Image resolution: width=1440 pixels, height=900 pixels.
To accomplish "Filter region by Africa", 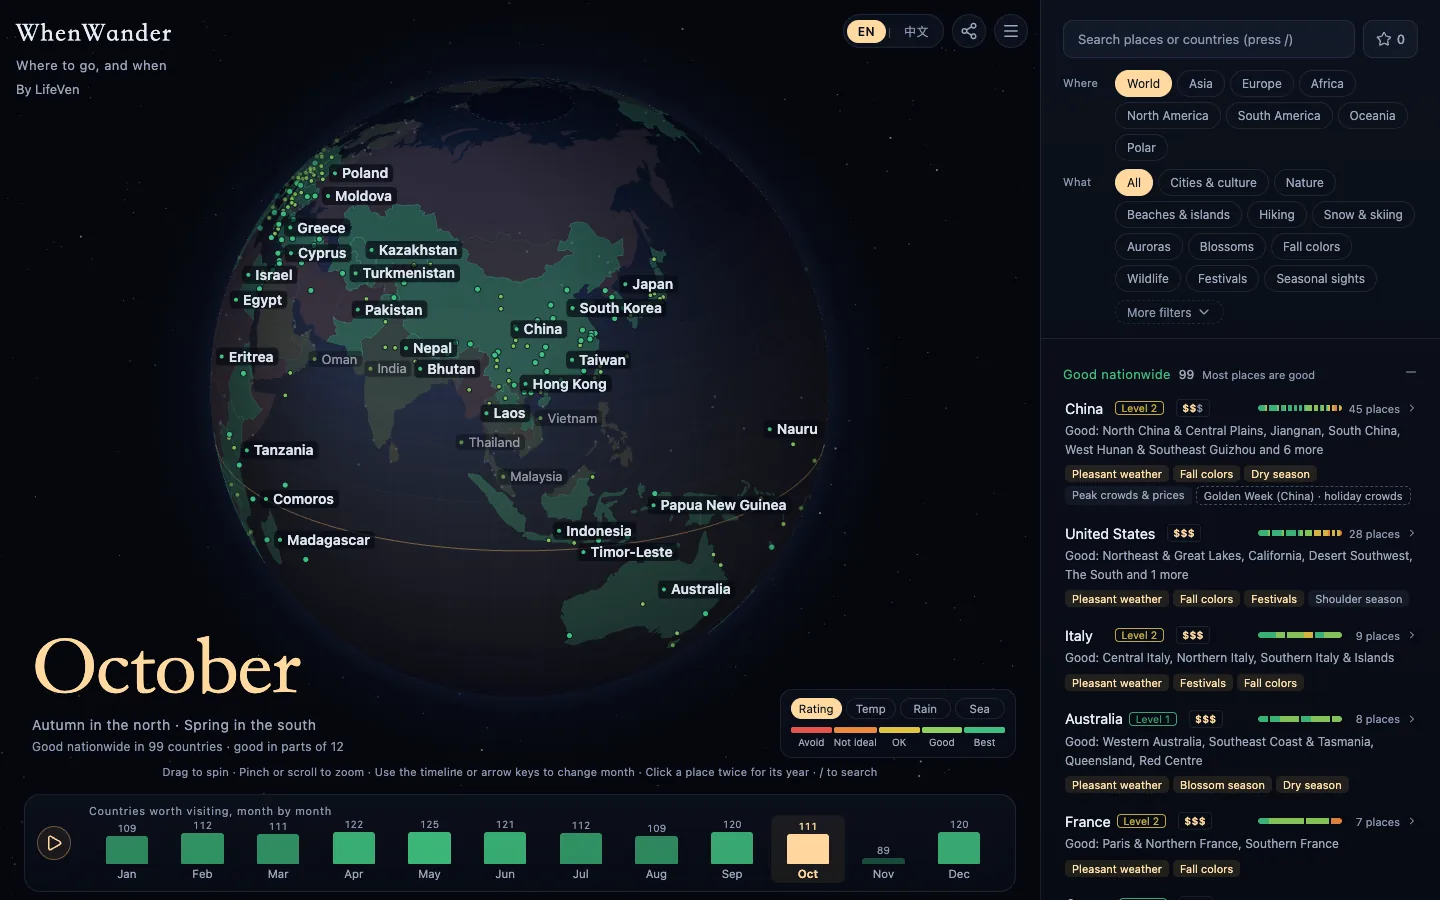I will (x=1327, y=84).
